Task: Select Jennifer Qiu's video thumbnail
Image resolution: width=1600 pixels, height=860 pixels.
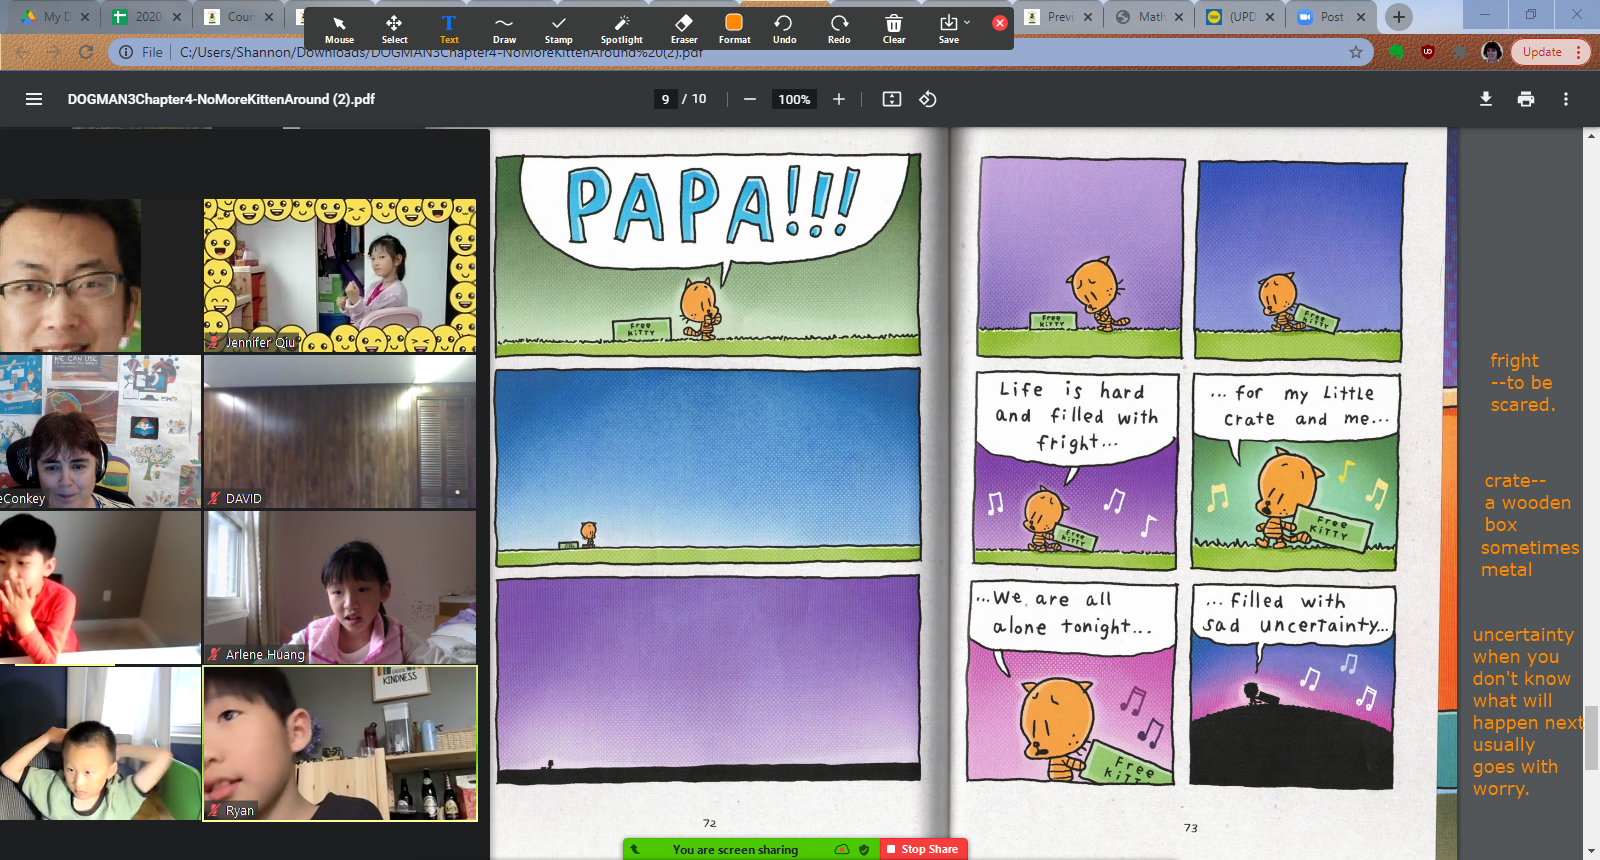Action: click(340, 275)
